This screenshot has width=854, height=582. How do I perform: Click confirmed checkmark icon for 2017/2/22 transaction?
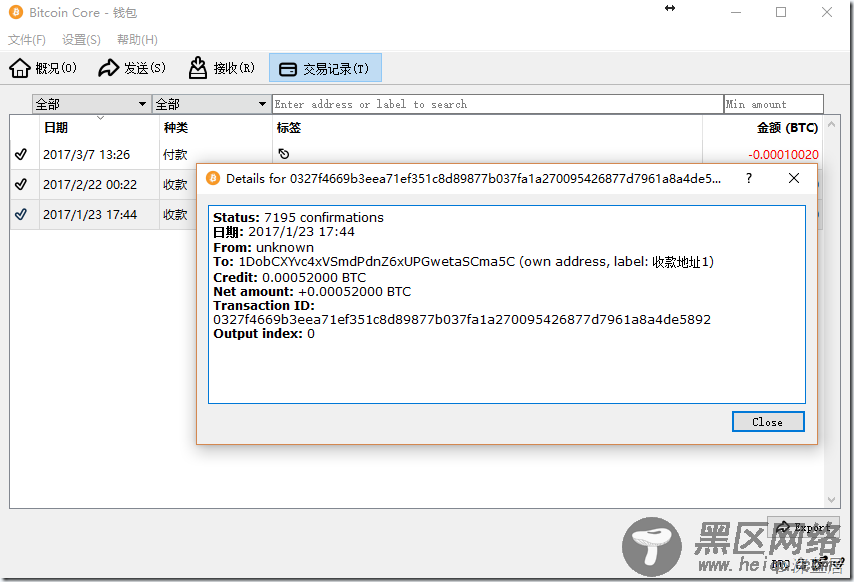pos(21,185)
